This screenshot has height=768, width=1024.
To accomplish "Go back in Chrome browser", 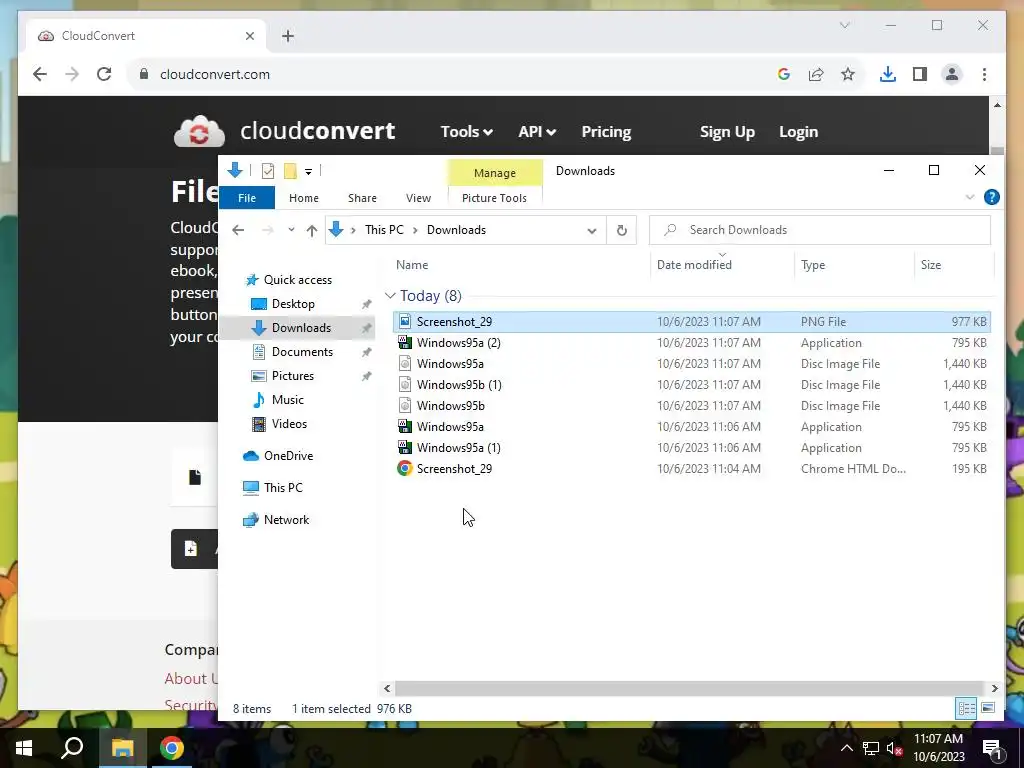I will (x=40, y=74).
